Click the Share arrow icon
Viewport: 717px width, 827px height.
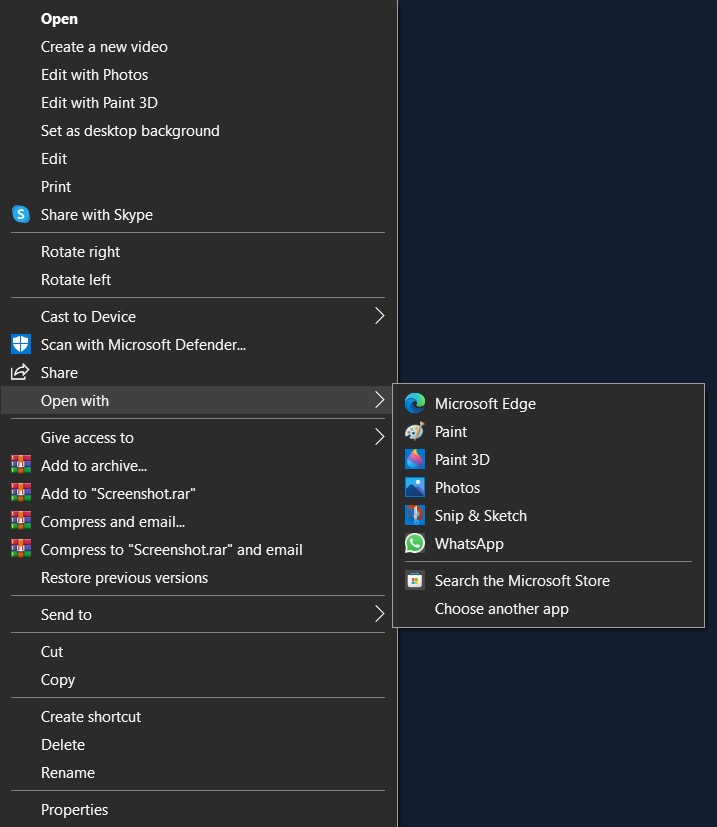(x=20, y=372)
